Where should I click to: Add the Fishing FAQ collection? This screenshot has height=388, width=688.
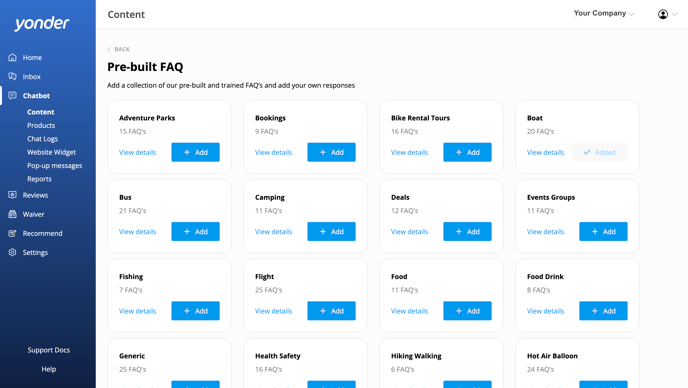195,311
